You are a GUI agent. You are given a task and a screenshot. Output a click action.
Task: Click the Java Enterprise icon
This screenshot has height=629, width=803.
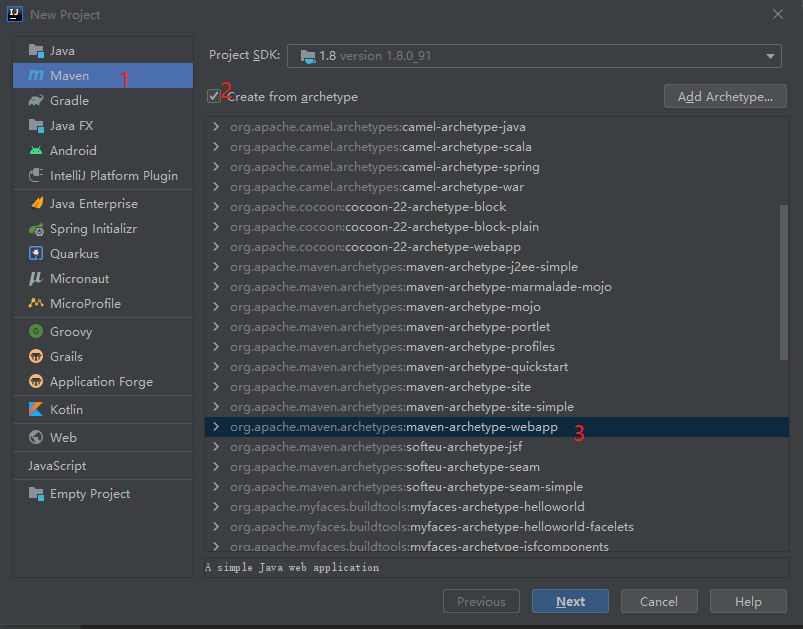click(36, 203)
